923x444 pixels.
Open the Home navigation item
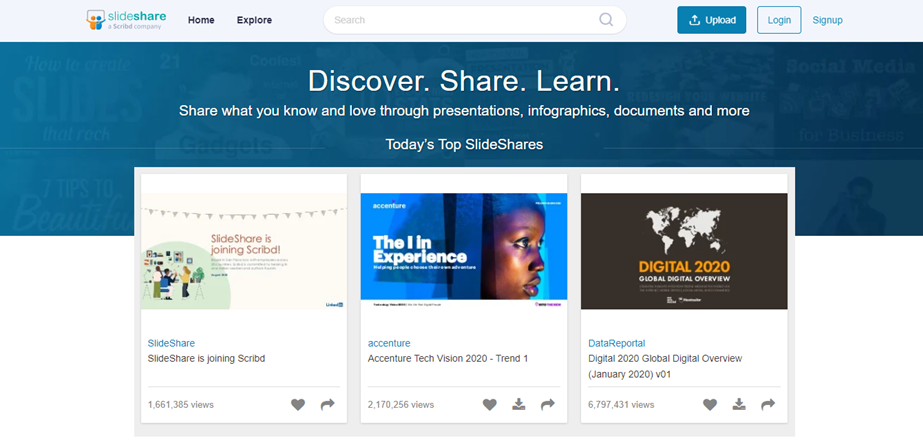(x=201, y=20)
